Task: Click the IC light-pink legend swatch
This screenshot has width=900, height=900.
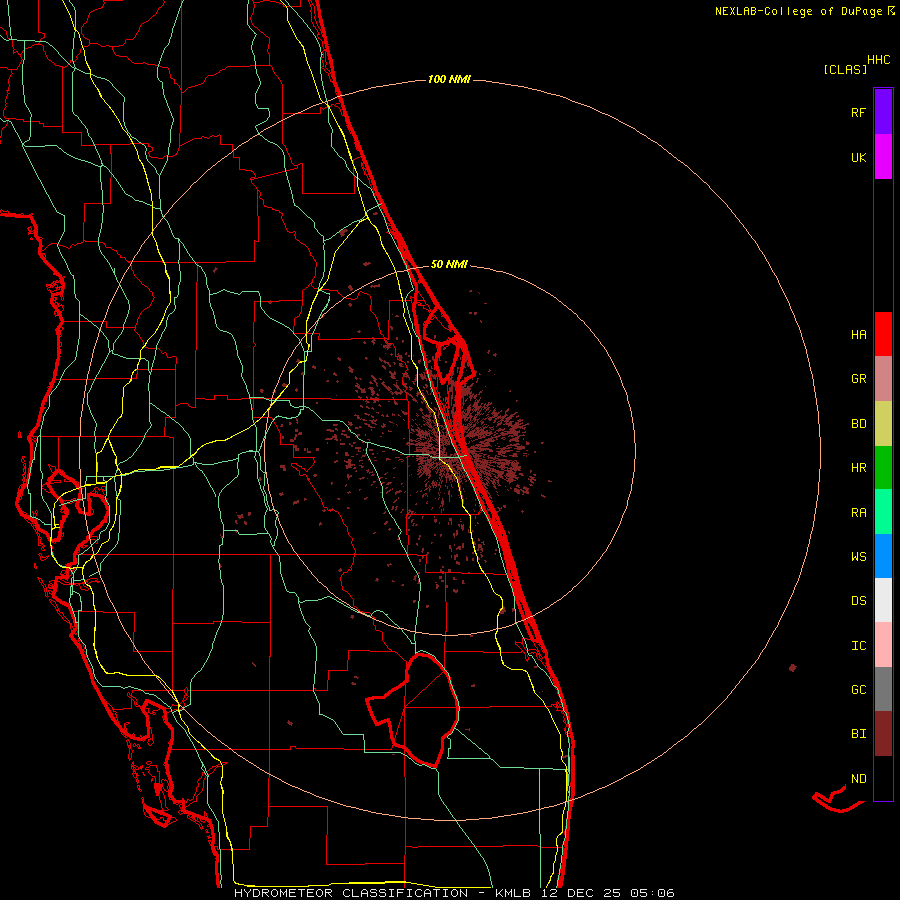Action: coord(883,645)
